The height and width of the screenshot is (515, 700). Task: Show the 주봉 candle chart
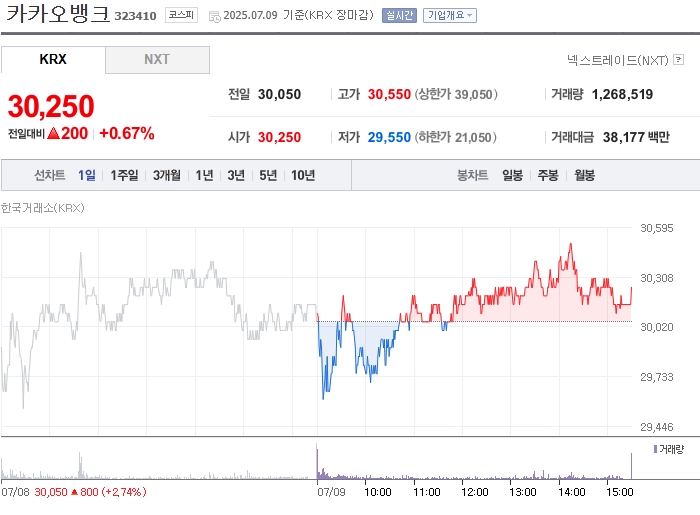548,175
